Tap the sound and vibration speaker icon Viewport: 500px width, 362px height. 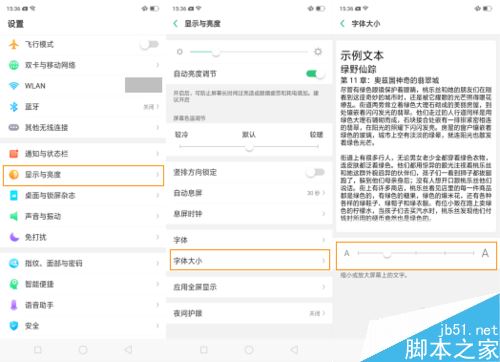pyautogui.click(x=14, y=216)
